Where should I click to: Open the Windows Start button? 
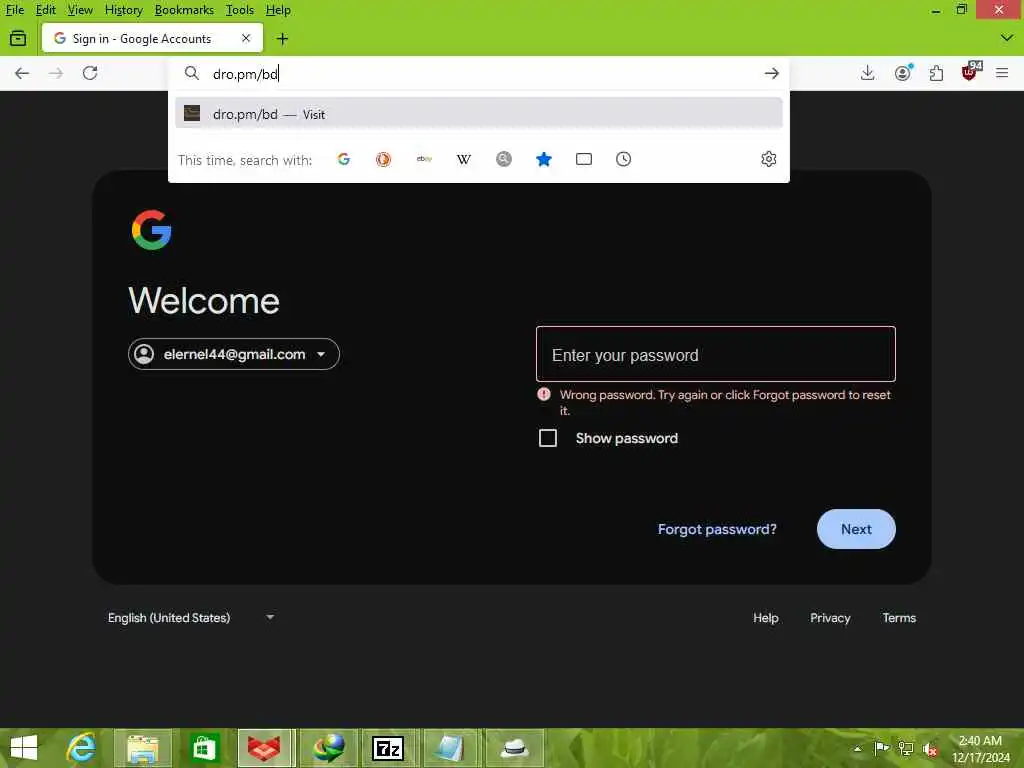coord(24,748)
